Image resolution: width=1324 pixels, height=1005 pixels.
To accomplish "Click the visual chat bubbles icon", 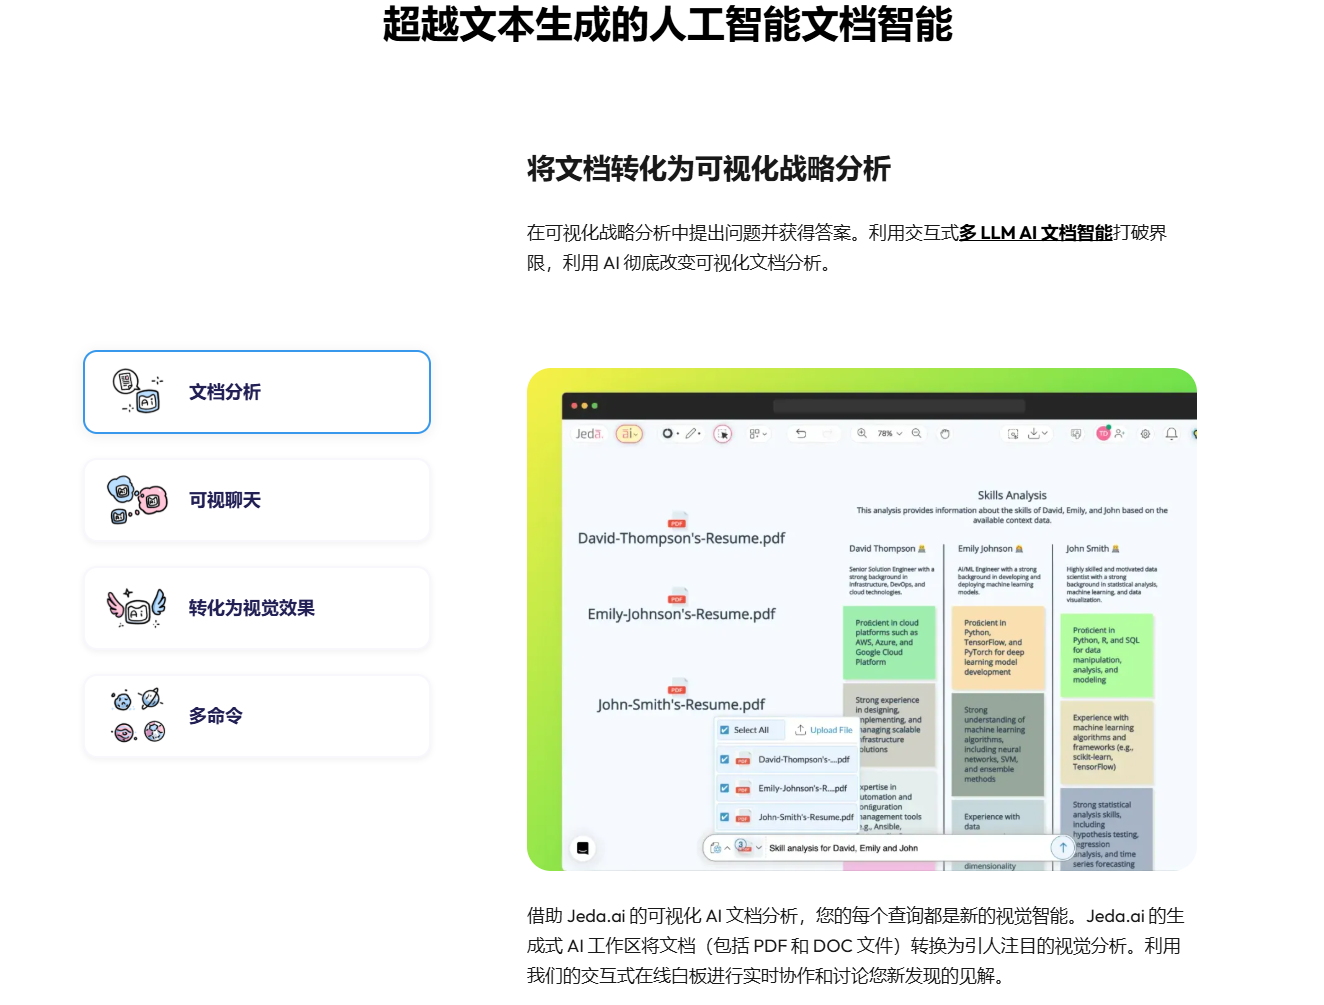I will click(x=138, y=500).
